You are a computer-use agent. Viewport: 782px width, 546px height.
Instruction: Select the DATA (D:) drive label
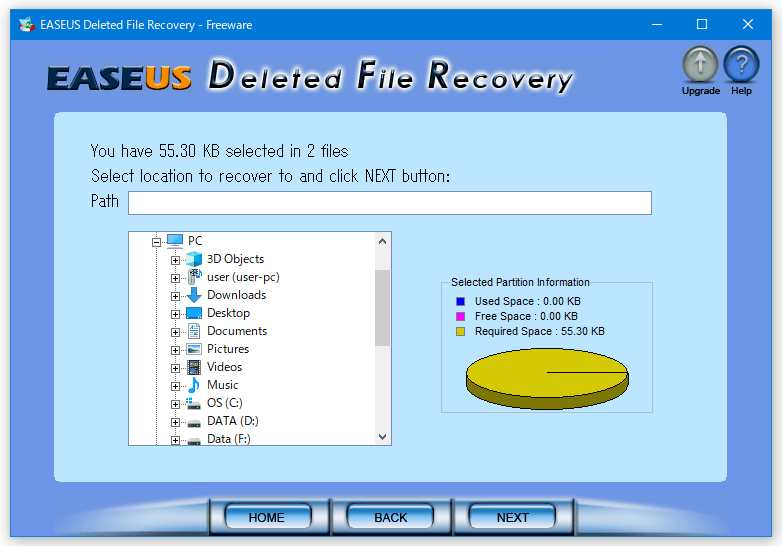click(x=232, y=421)
